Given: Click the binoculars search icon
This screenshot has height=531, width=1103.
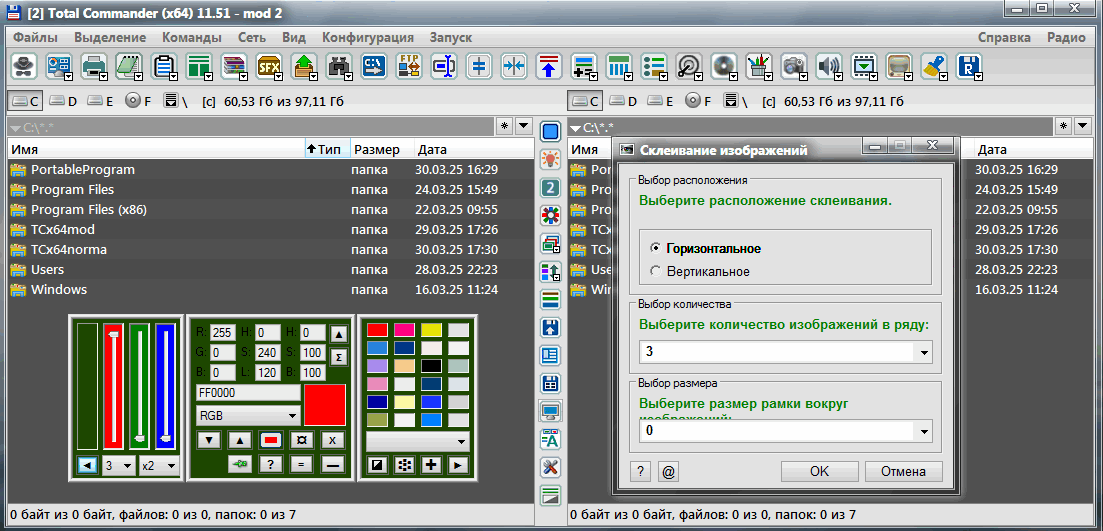Looking at the screenshot, I should (x=339, y=66).
